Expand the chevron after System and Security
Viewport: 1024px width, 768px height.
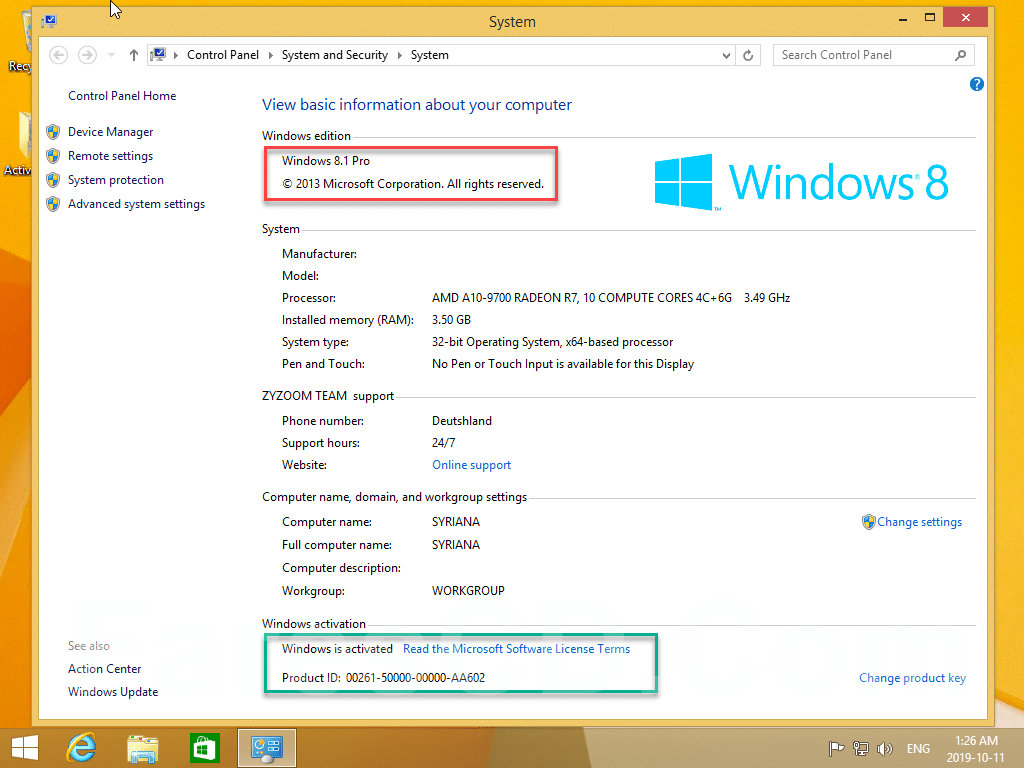tap(400, 56)
